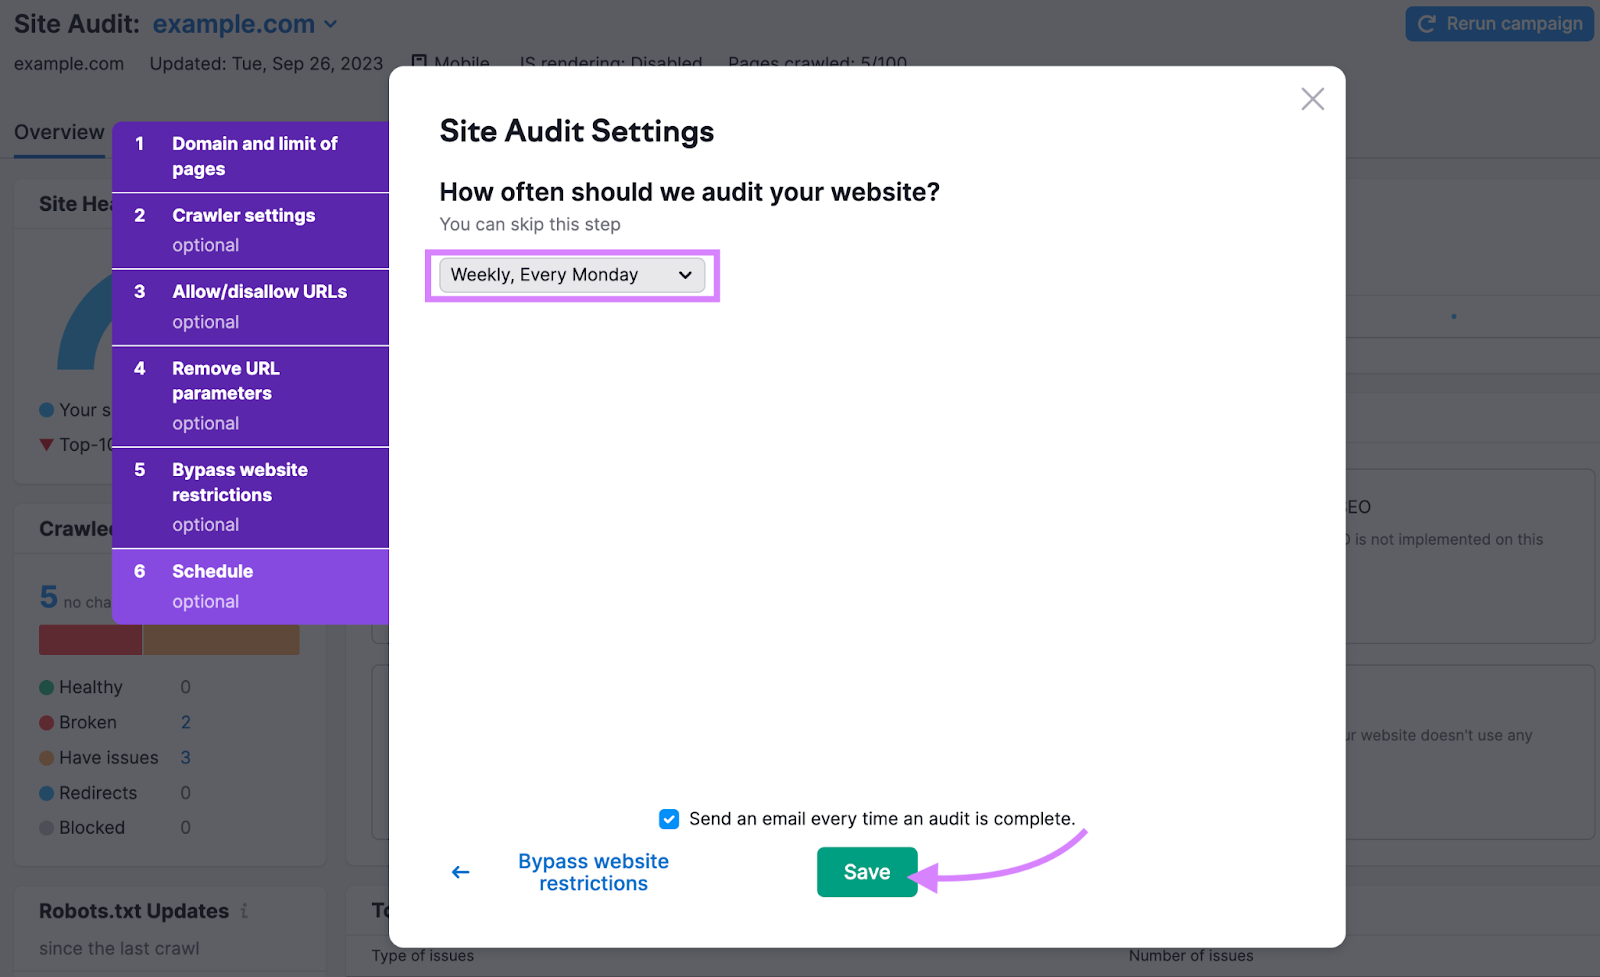
Task: Click the red segment of the crawled pages bar
Action: [x=90, y=639]
